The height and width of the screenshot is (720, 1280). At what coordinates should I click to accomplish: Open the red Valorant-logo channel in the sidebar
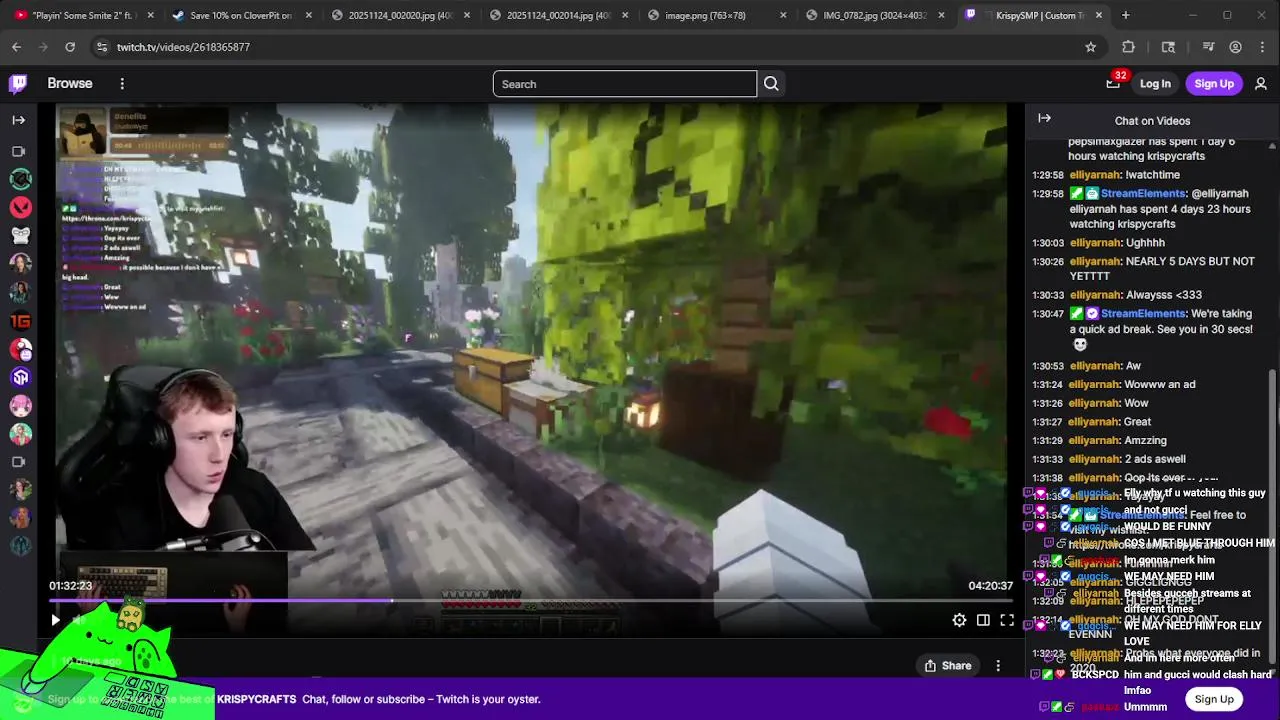[x=20, y=208]
